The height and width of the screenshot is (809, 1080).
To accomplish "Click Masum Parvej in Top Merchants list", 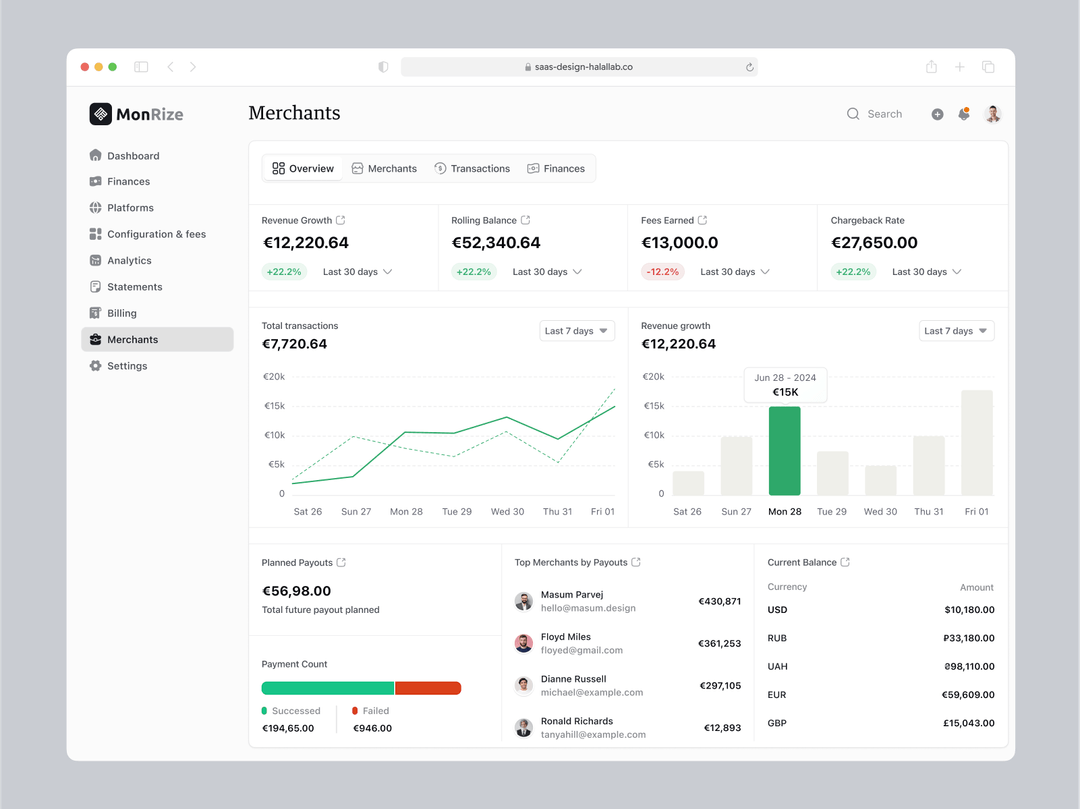I will click(573, 600).
